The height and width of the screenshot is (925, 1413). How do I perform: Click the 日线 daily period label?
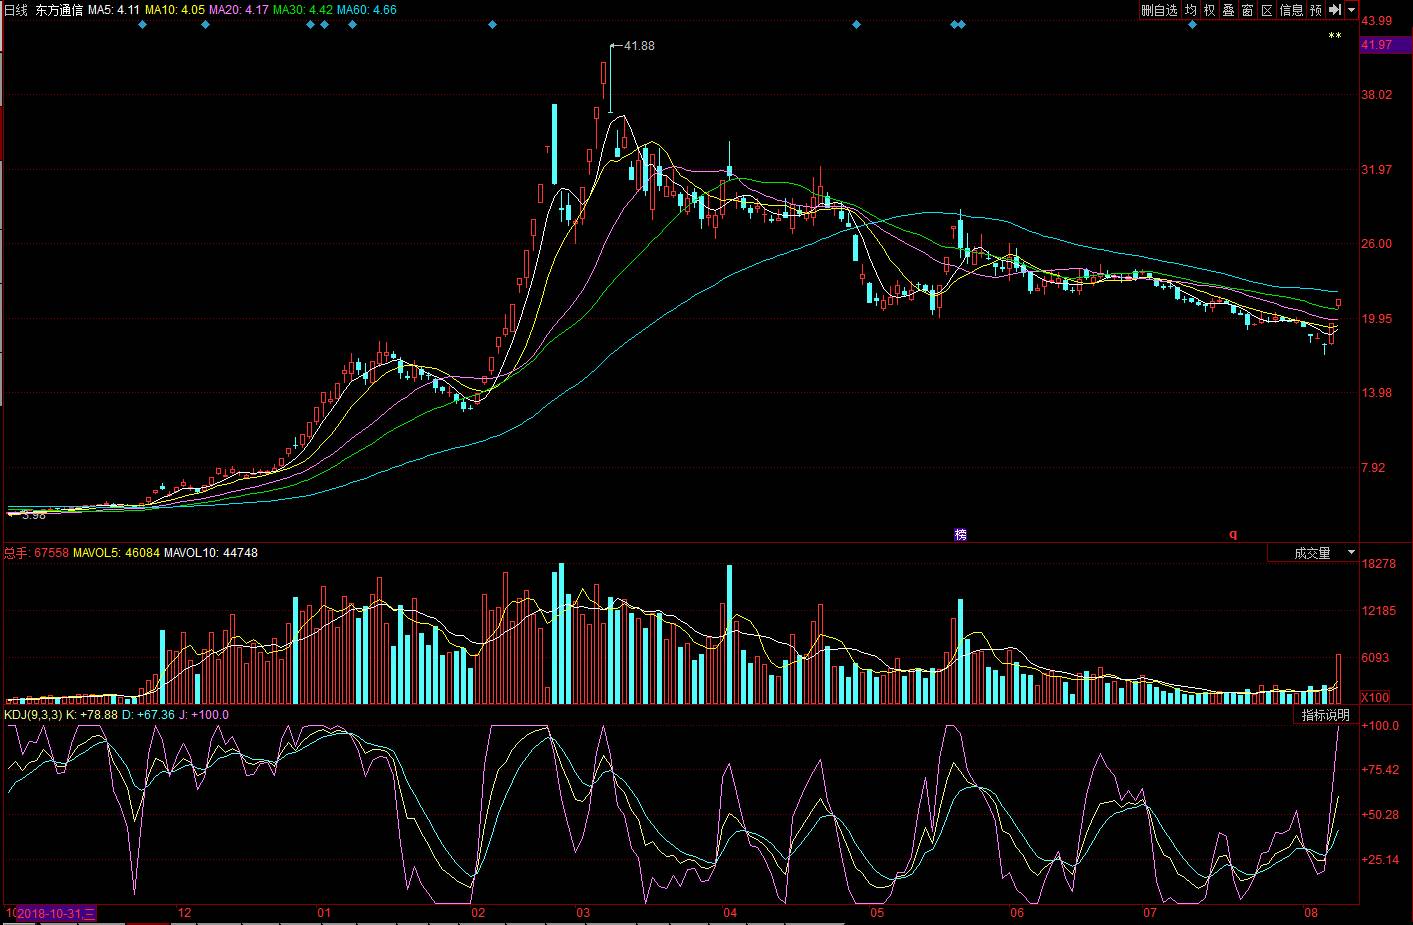(16, 9)
